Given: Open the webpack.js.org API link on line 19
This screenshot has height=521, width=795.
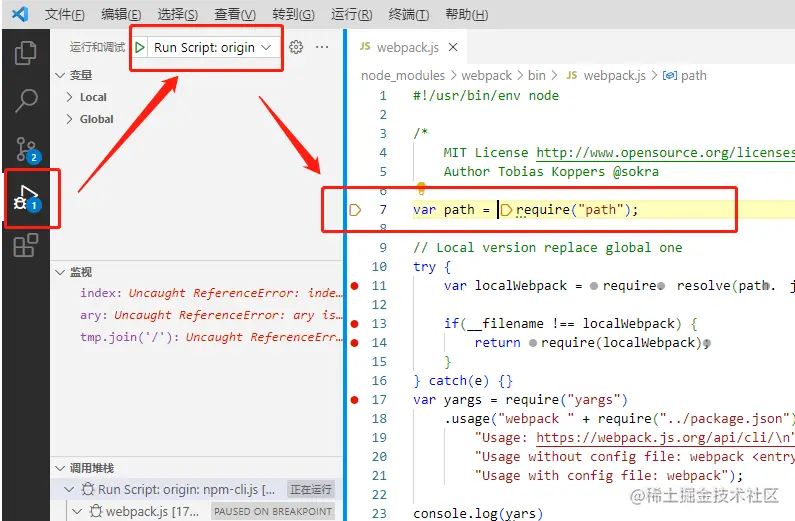Looking at the screenshot, I should click(665, 438).
